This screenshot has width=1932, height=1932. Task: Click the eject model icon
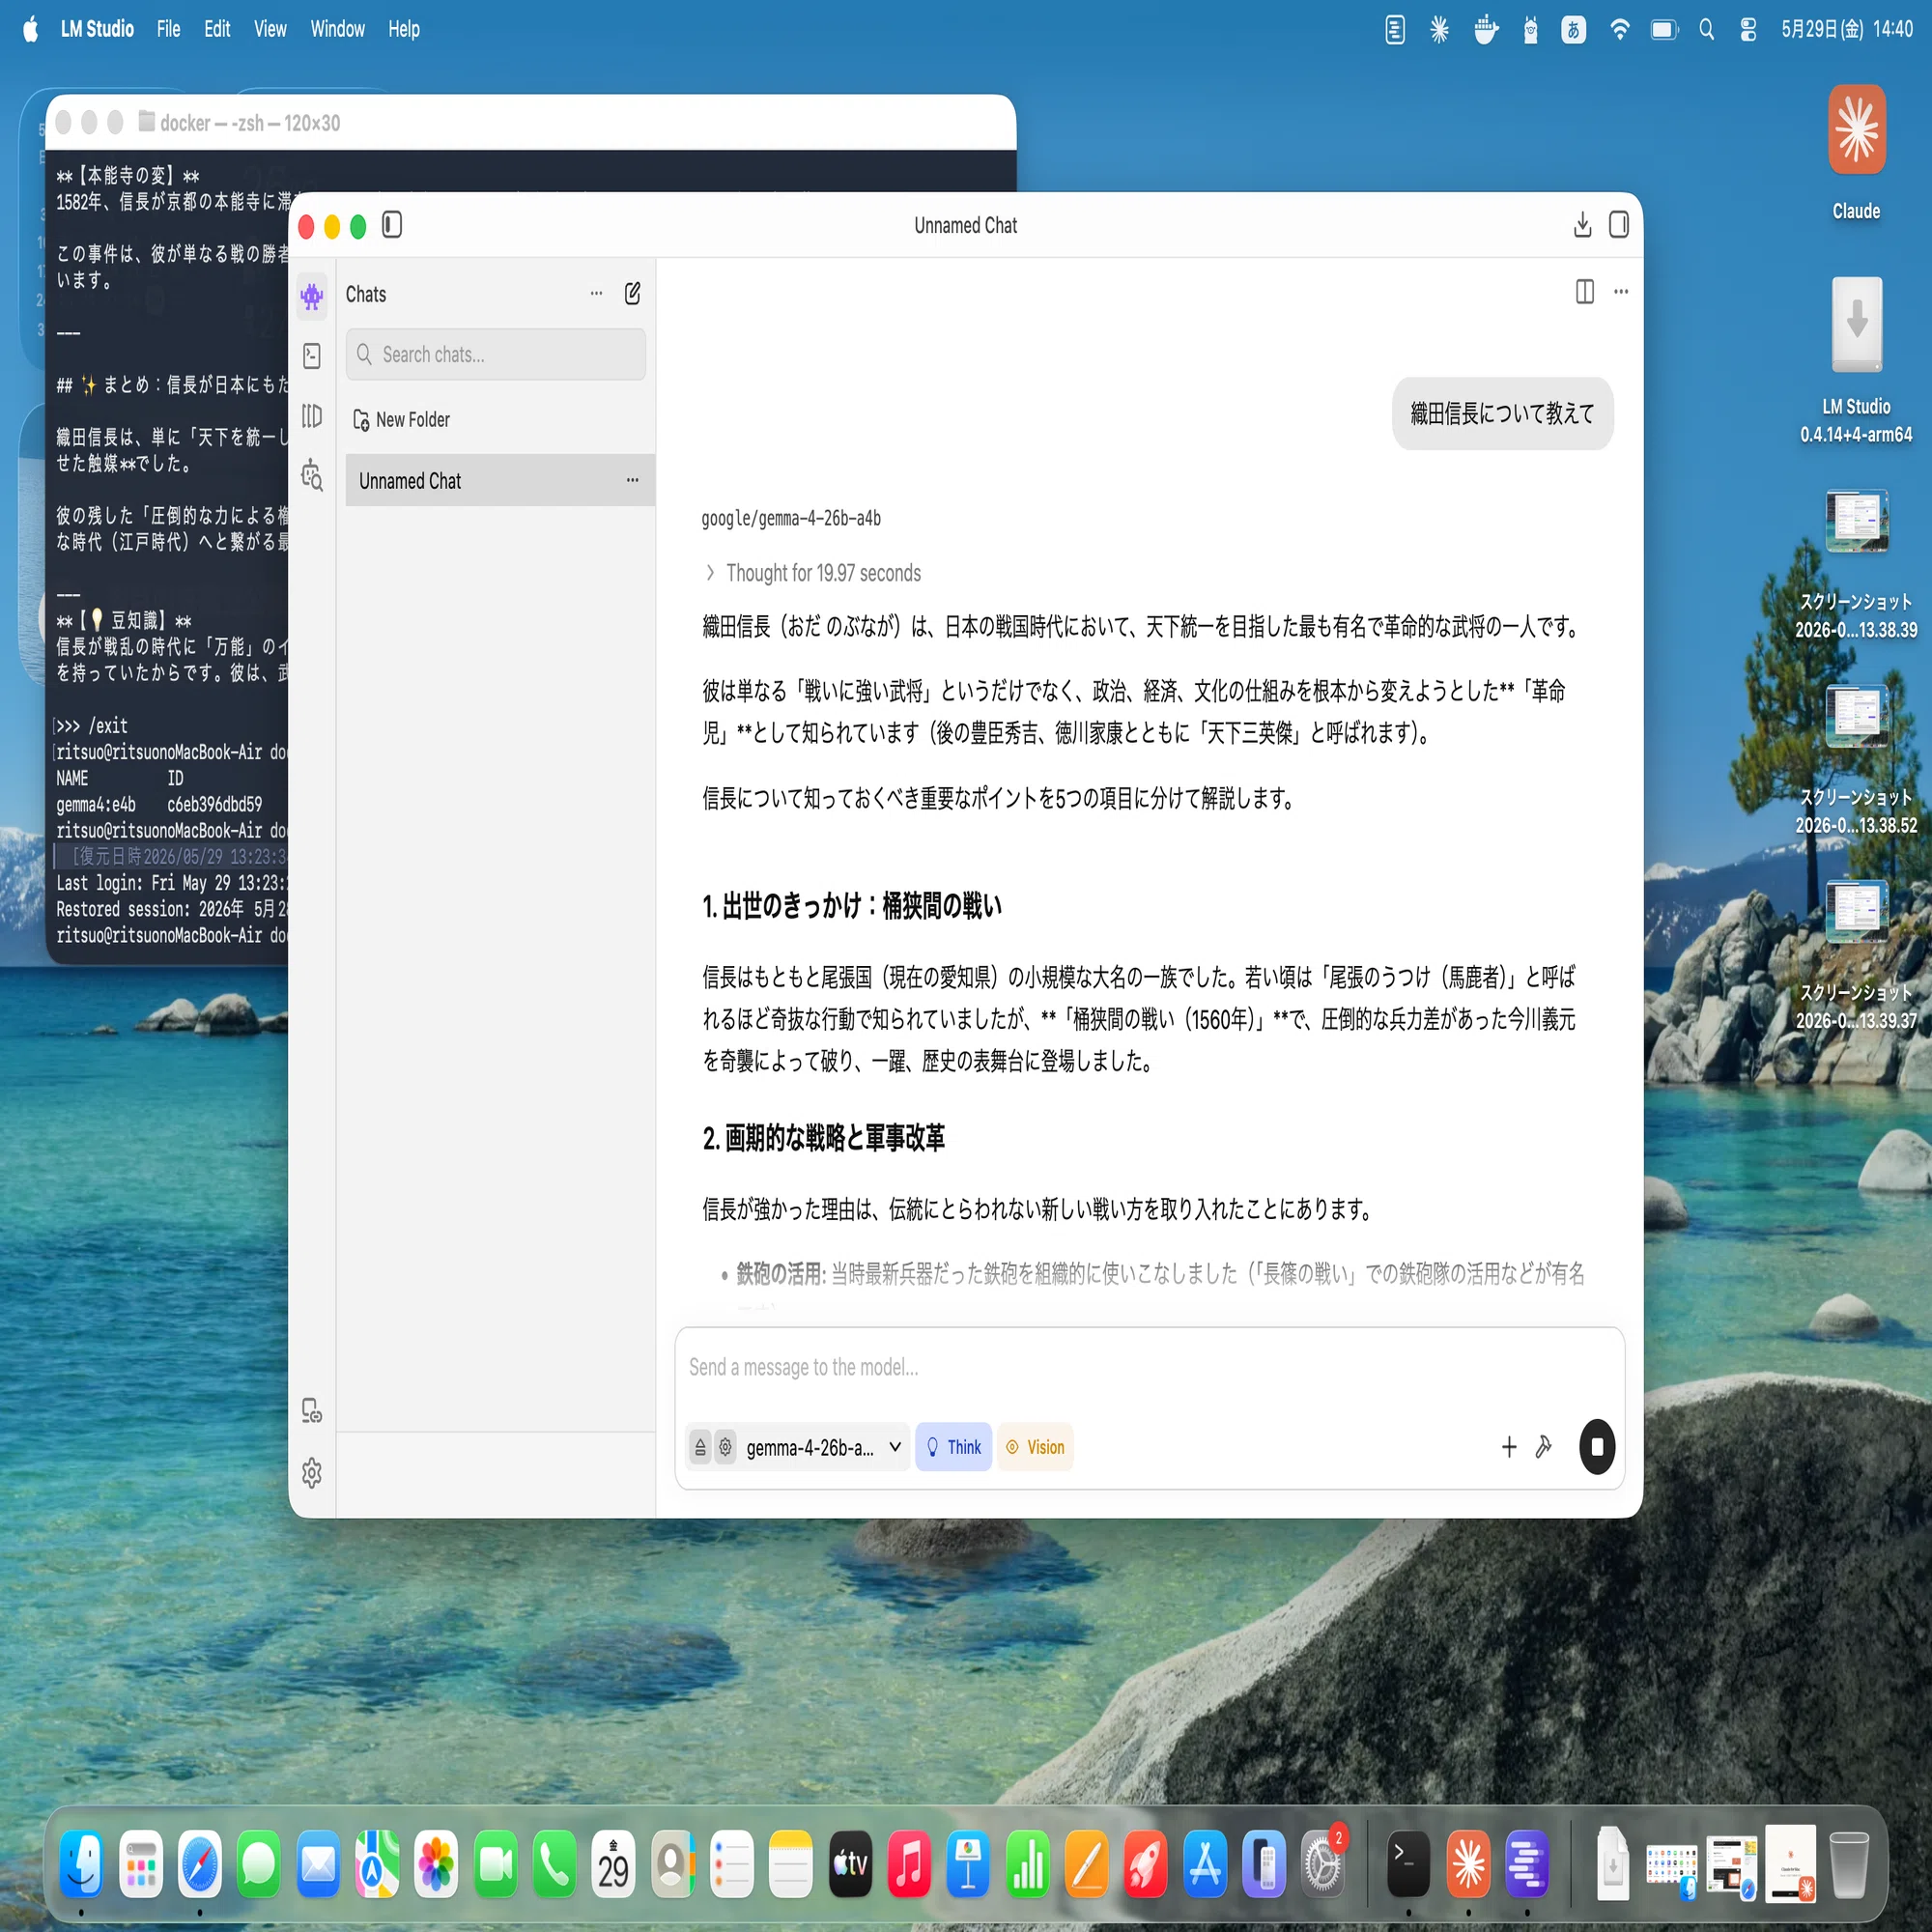coord(700,1447)
